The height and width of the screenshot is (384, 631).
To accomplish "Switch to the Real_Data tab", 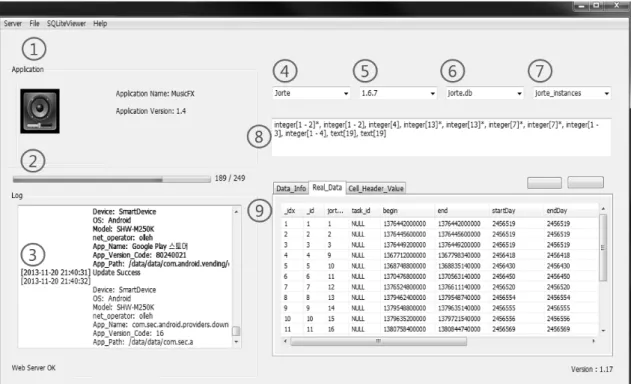I will 327,187.
